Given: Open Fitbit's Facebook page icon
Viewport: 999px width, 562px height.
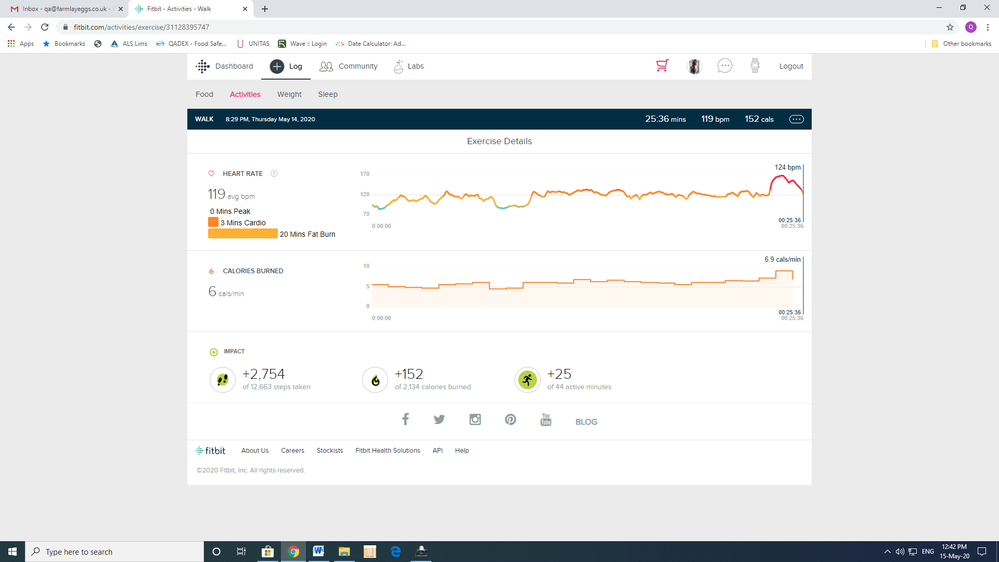Looking at the screenshot, I should (x=405, y=419).
